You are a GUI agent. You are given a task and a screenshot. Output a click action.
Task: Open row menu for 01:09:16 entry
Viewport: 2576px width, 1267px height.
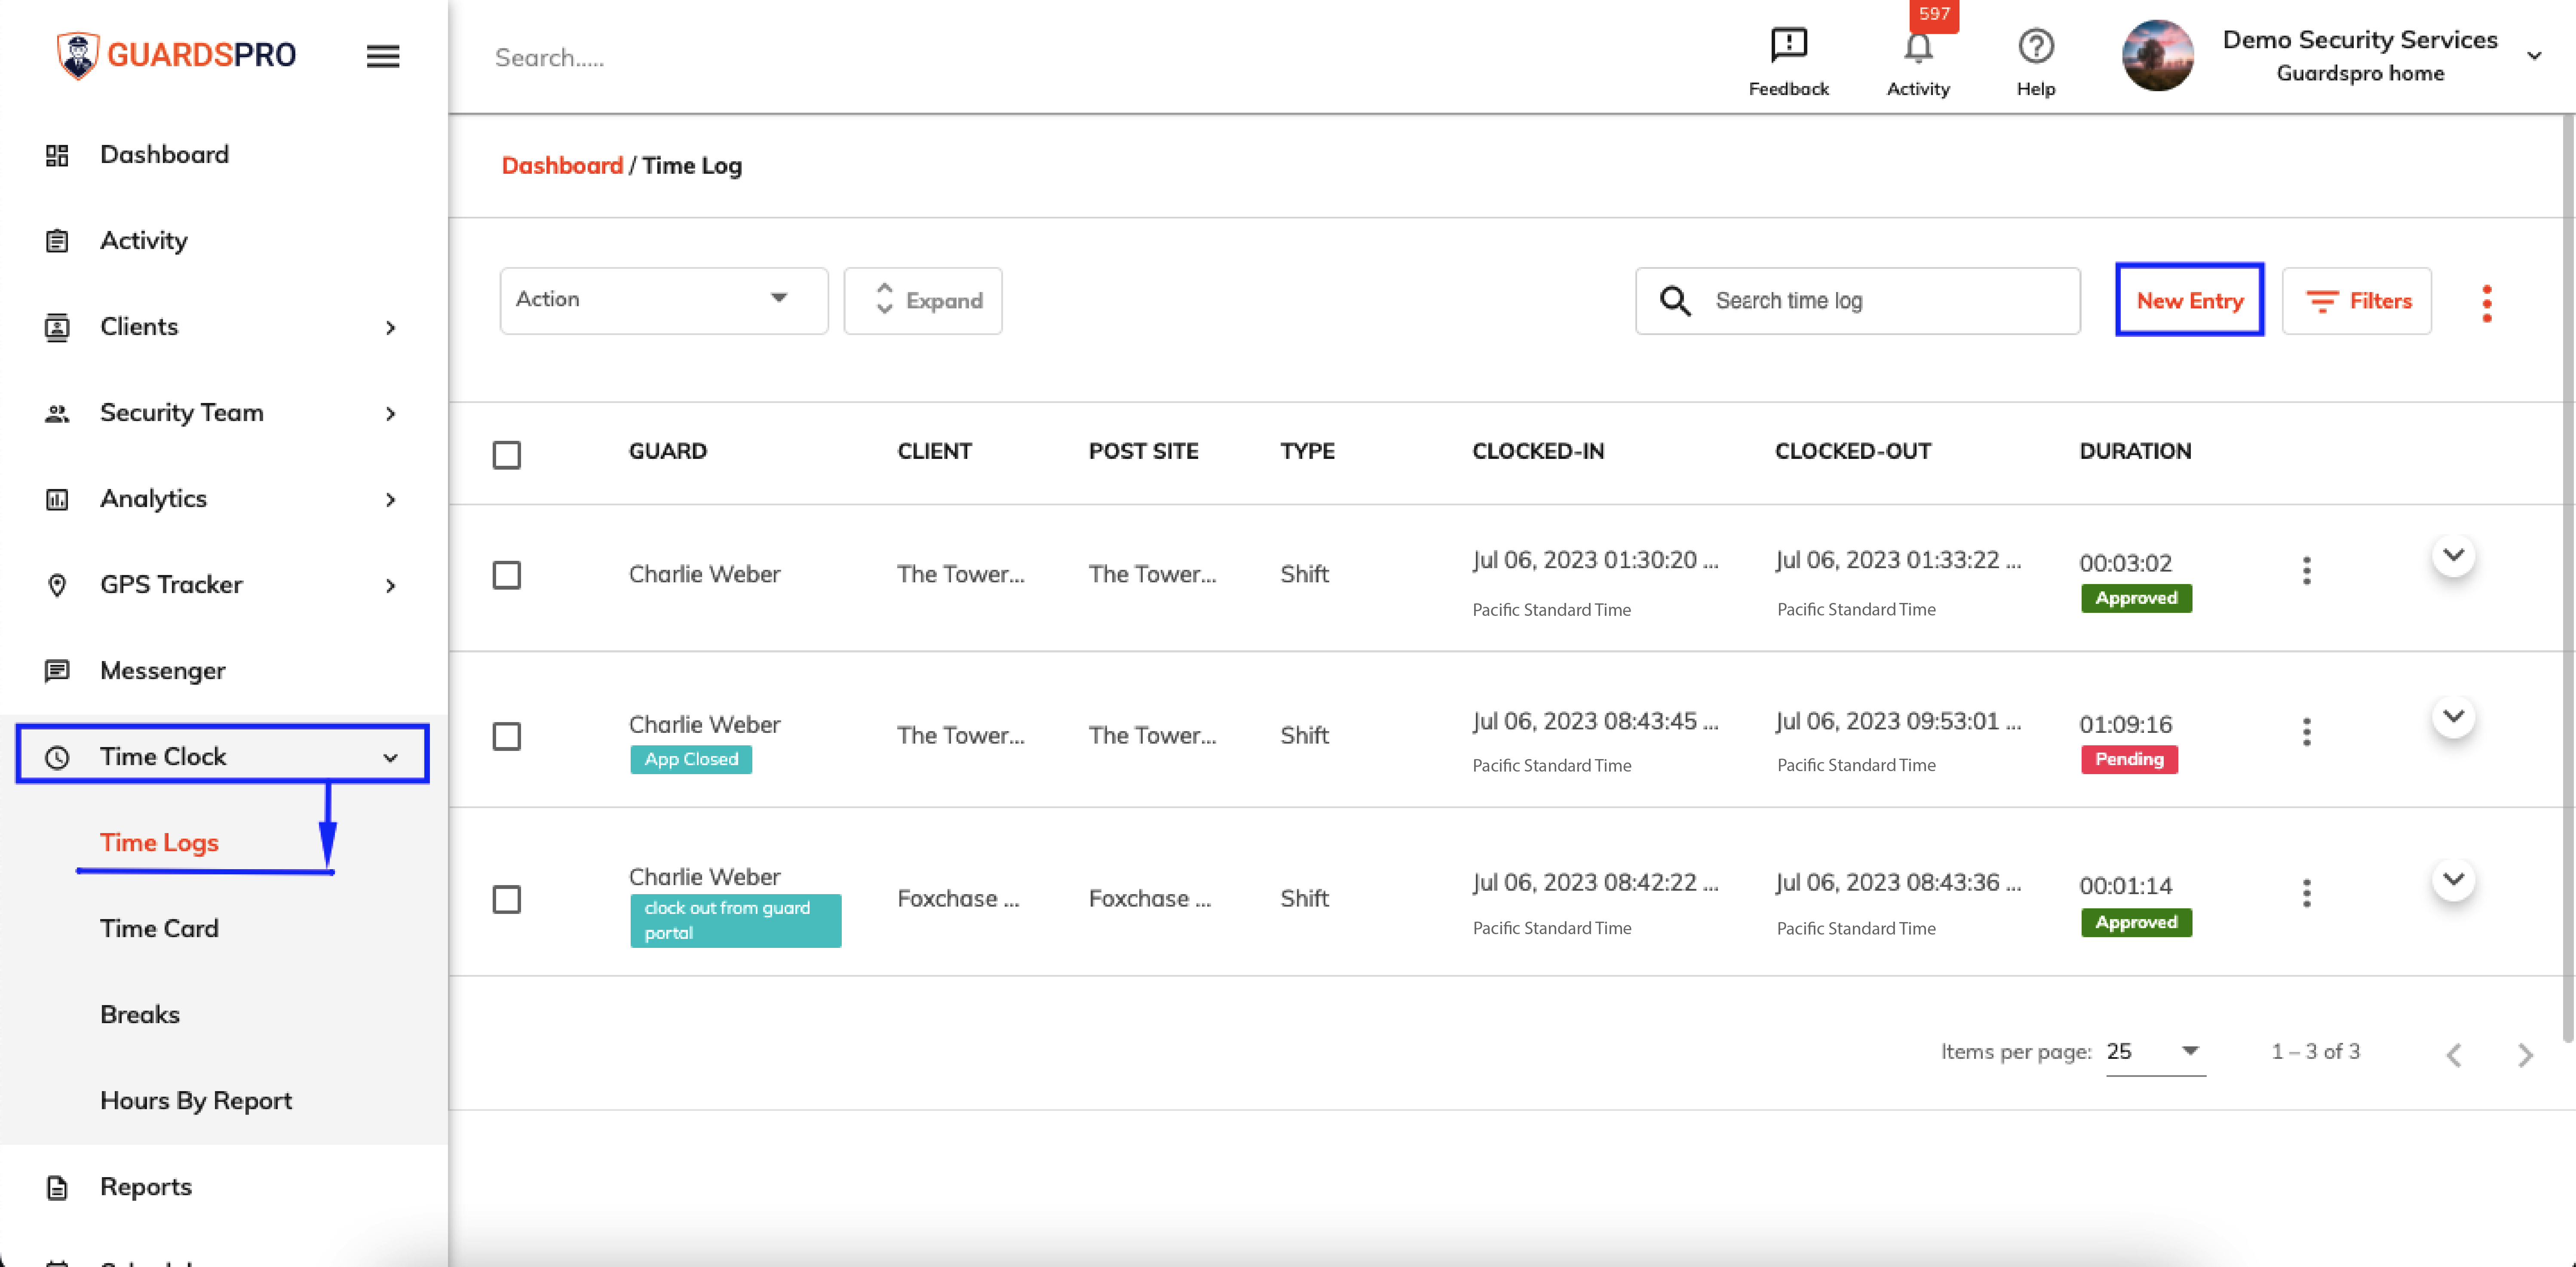click(x=2306, y=732)
